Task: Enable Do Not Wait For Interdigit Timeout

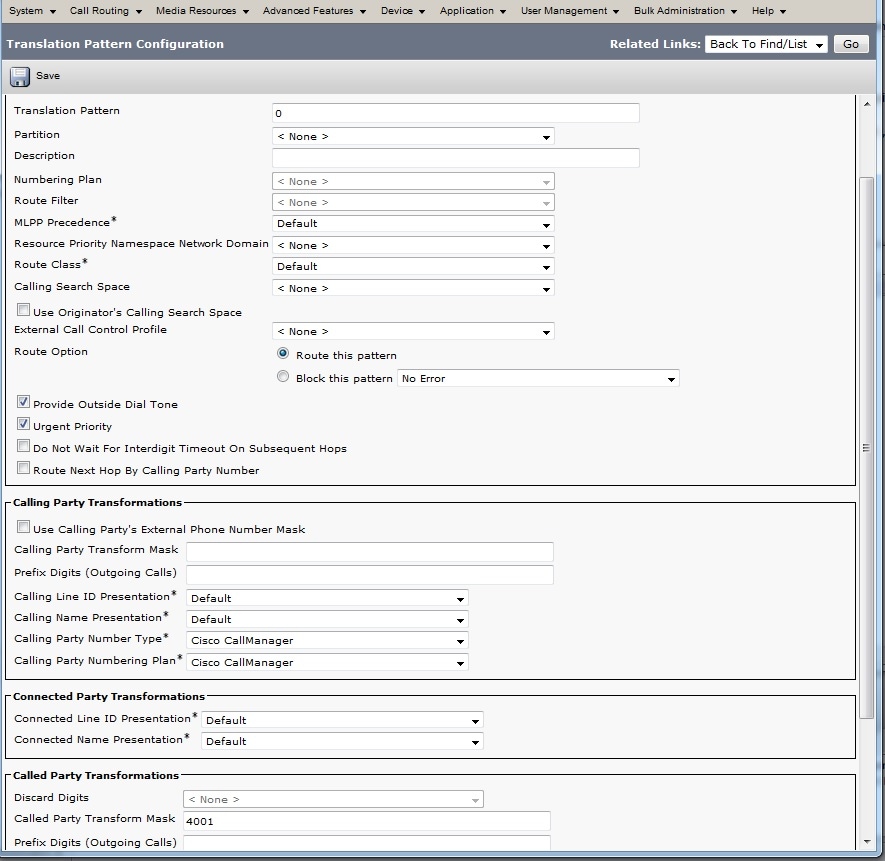Action: pos(23,446)
